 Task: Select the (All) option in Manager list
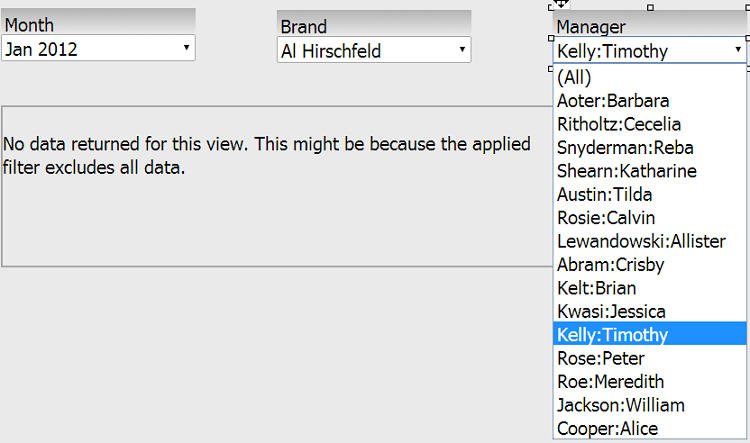pos(575,77)
